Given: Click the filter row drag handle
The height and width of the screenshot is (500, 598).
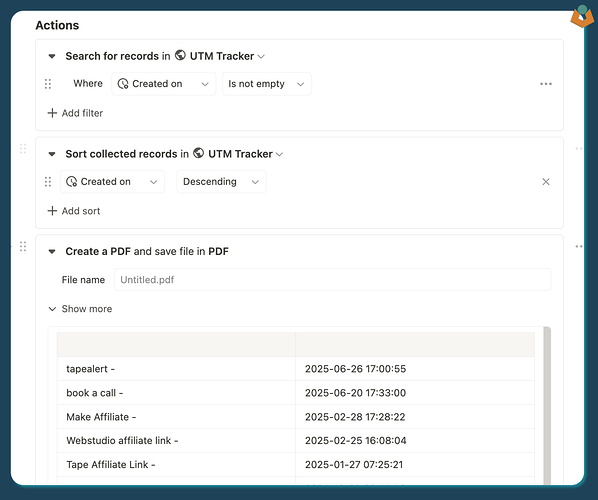Looking at the screenshot, I should 48,84.
